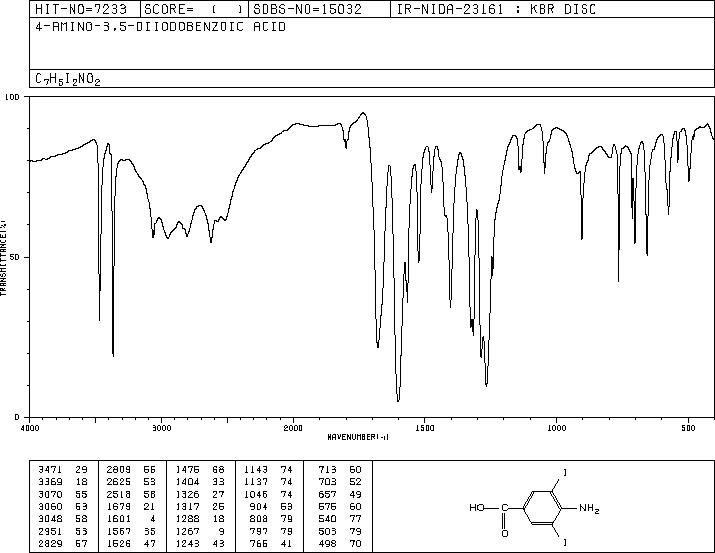The image size is (715, 553).
Task: Click the 1526 peak table entry
Action: click(131, 544)
